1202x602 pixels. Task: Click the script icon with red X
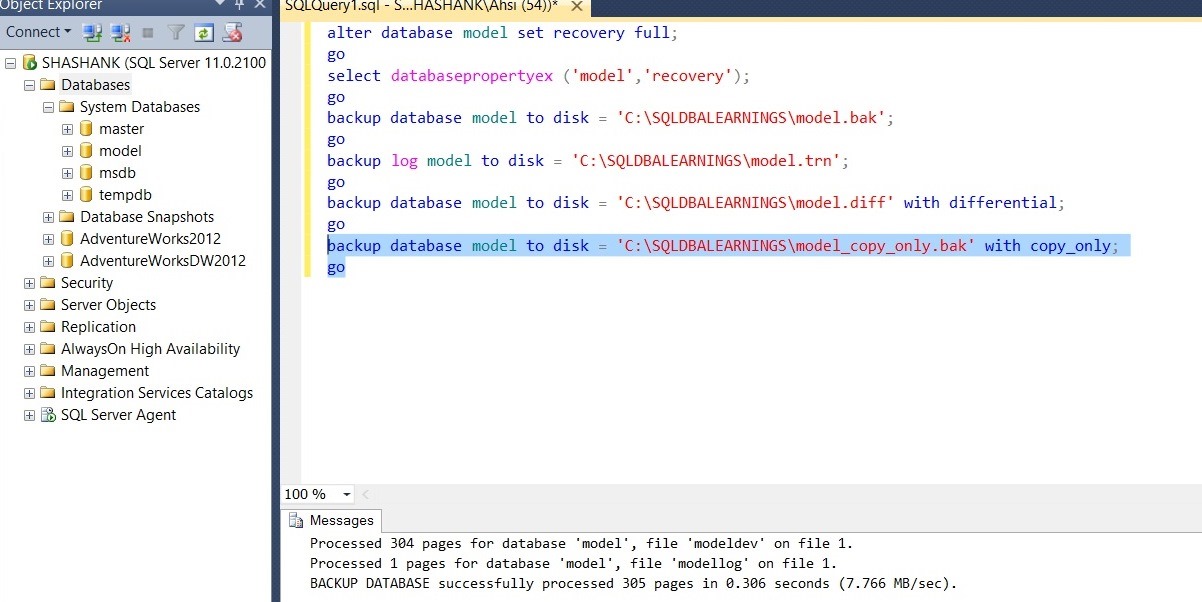pyautogui.click(x=232, y=32)
